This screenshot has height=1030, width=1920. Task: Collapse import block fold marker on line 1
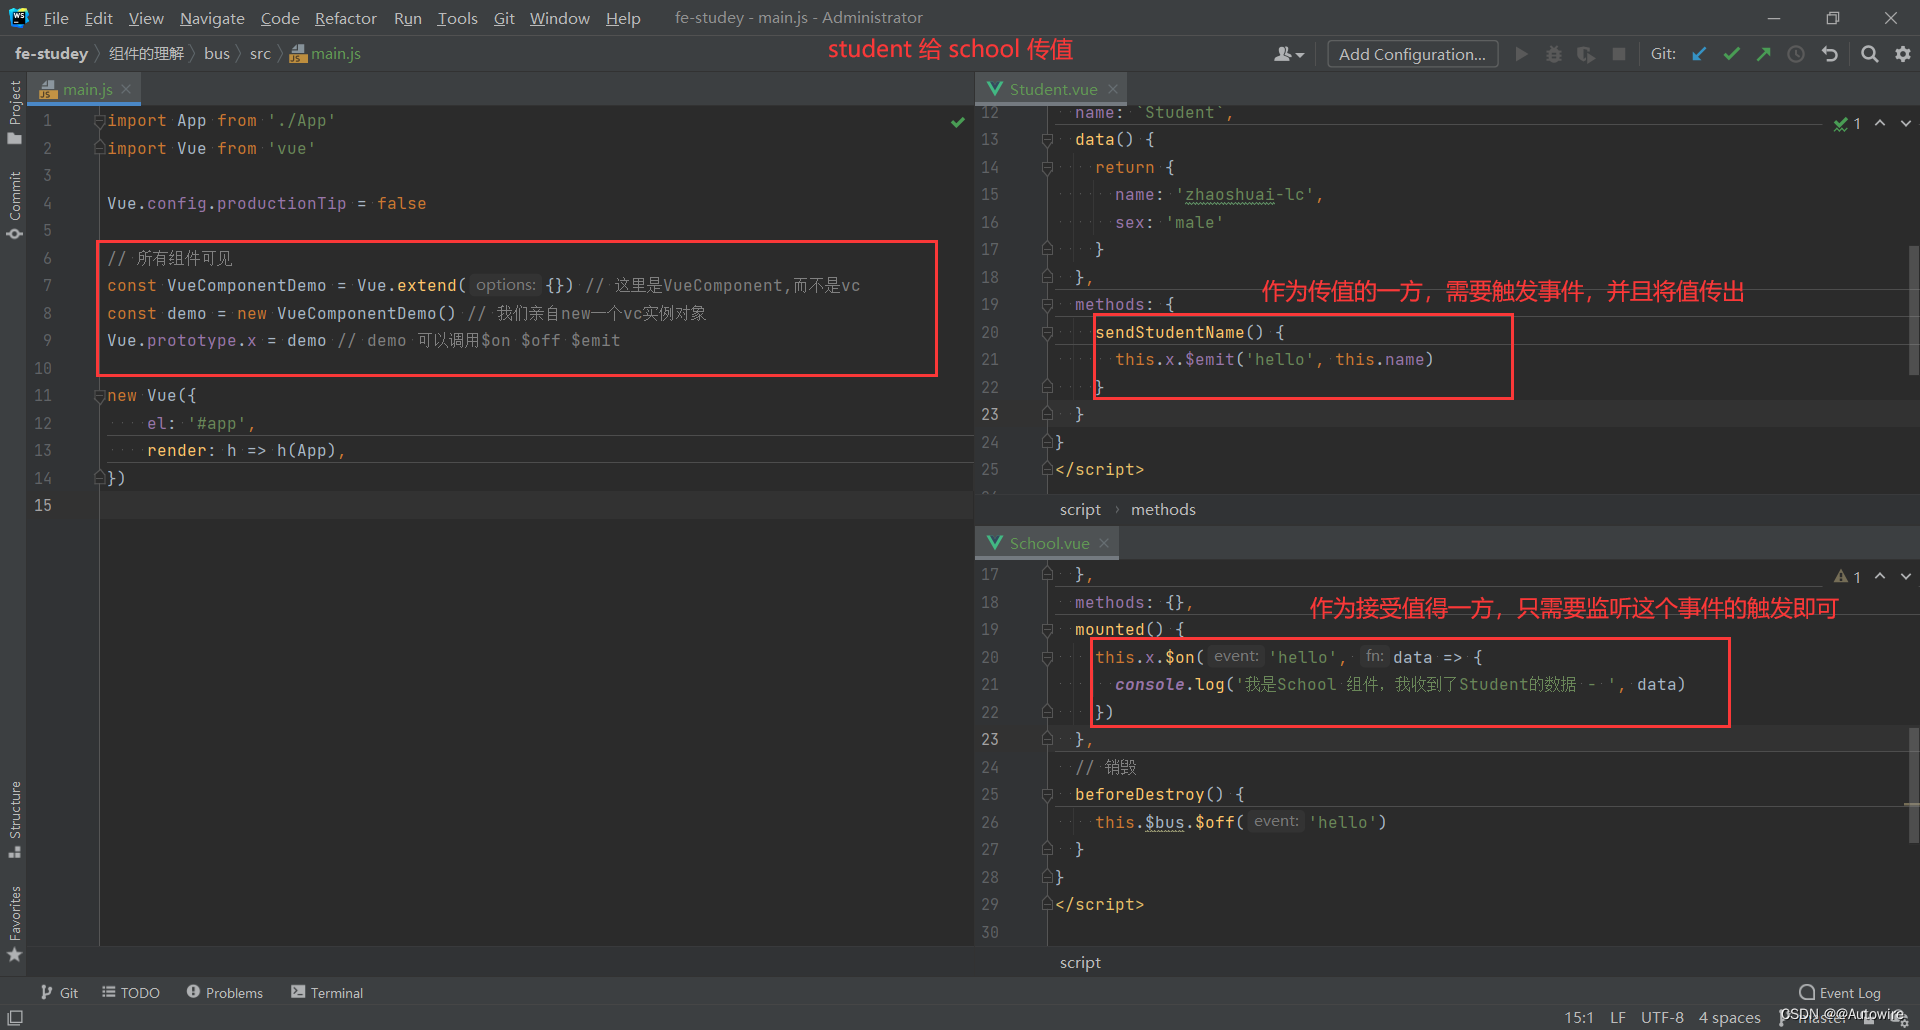99,121
